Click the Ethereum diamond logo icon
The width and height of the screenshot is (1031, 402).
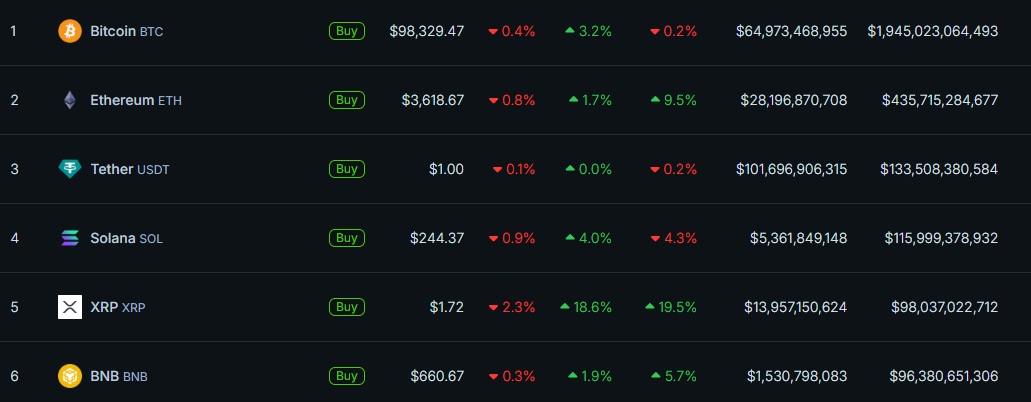pos(70,100)
